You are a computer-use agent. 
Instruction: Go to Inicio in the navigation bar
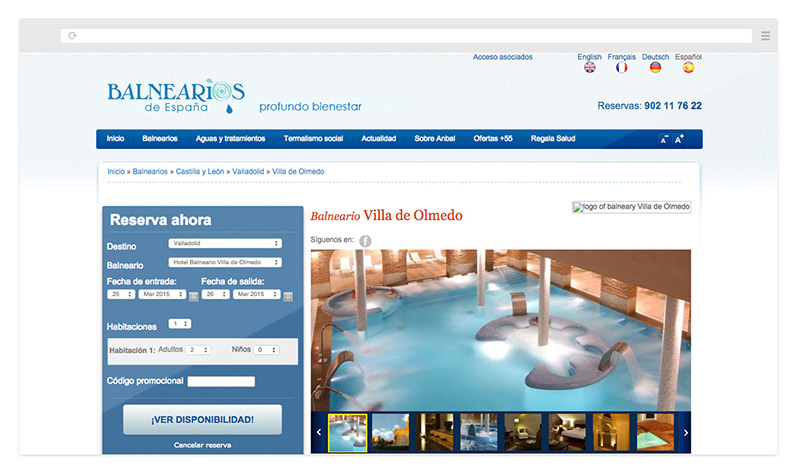[x=115, y=139]
